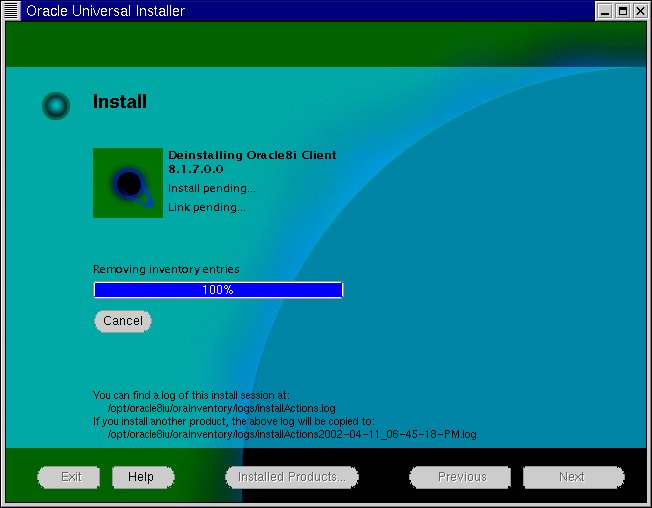Viewport: 652px width, 508px height.
Task: Click "Removing inventory entries" label
Action: (x=166, y=269)
